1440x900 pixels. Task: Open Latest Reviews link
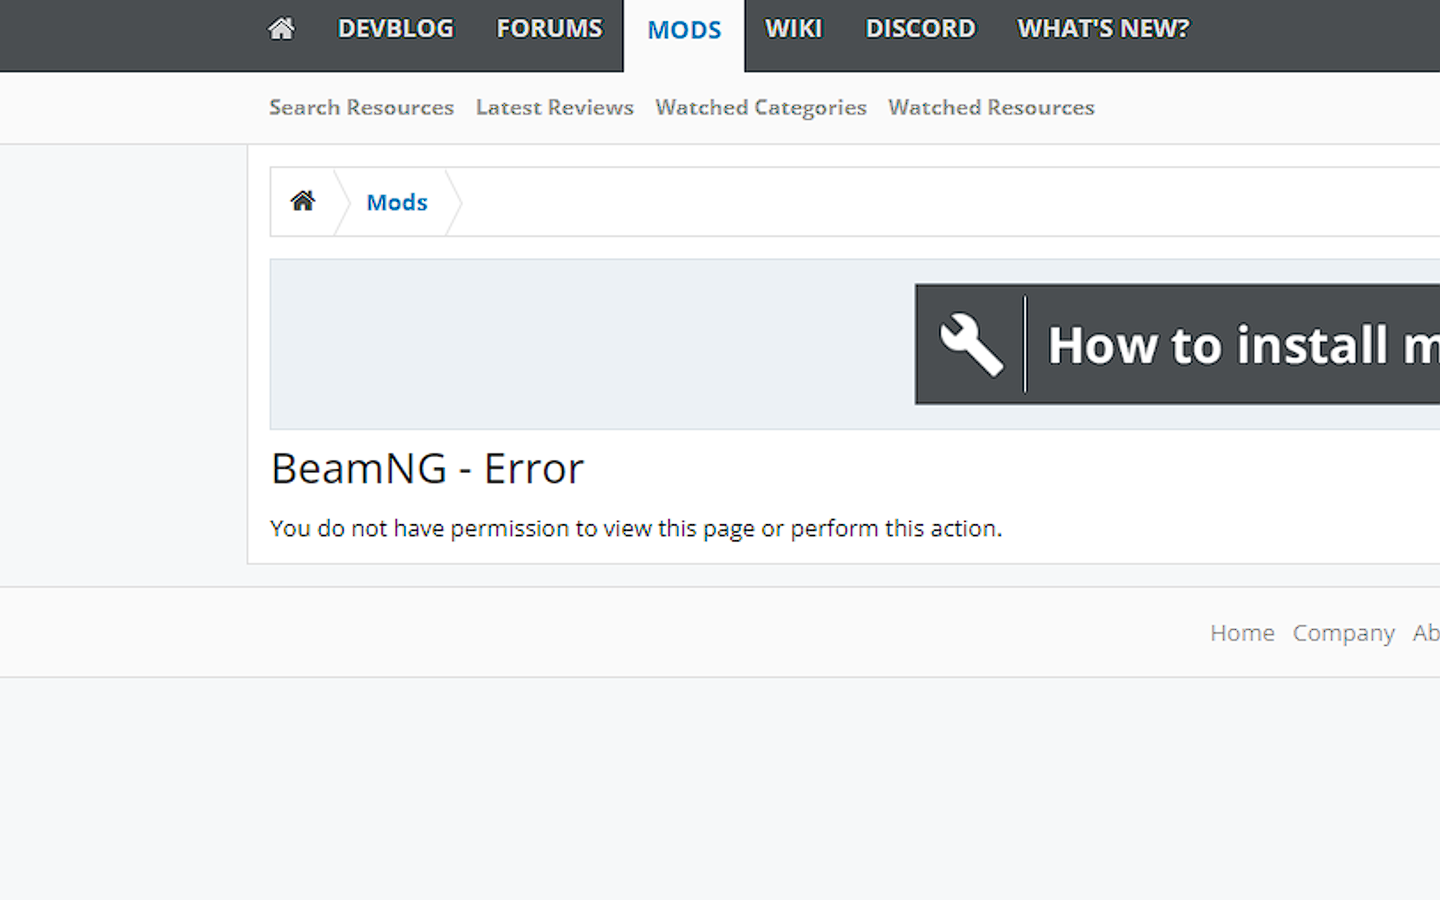click(554, 107)
